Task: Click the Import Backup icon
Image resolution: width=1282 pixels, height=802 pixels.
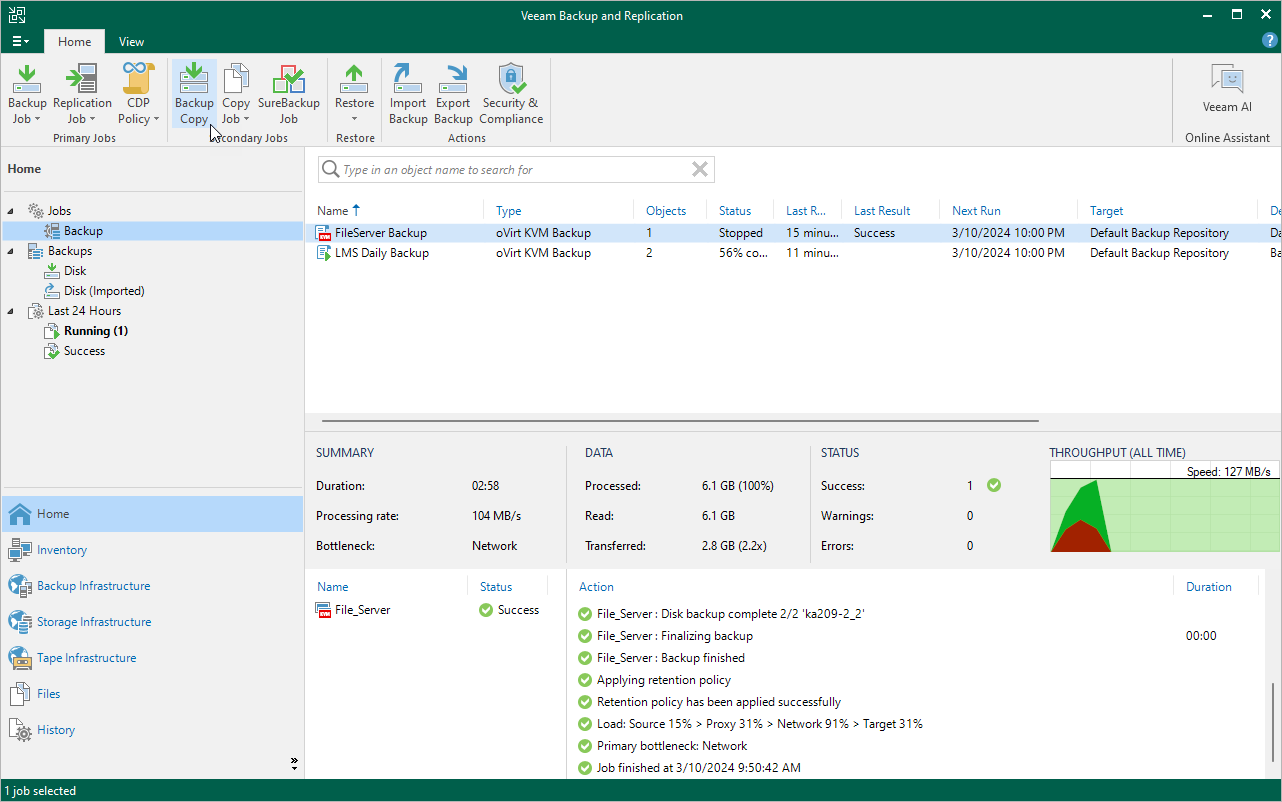Action: click(x=408, y=94)
